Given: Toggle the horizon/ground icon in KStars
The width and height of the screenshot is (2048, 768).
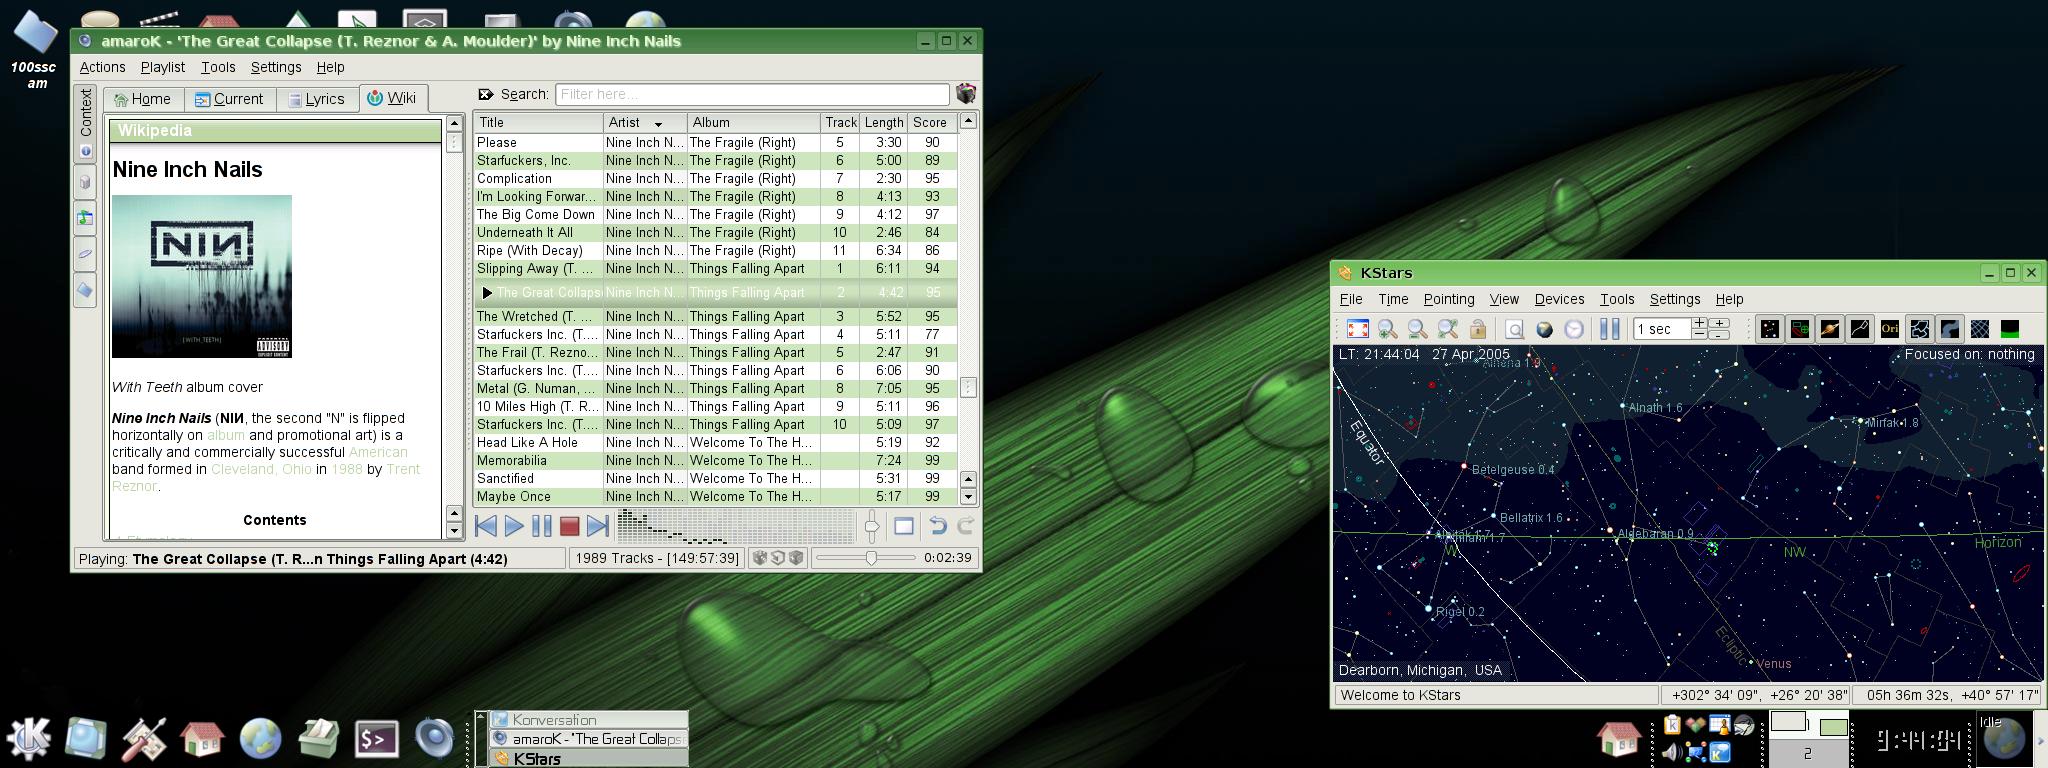Looking at the screenshot, I should [2010, 329].
